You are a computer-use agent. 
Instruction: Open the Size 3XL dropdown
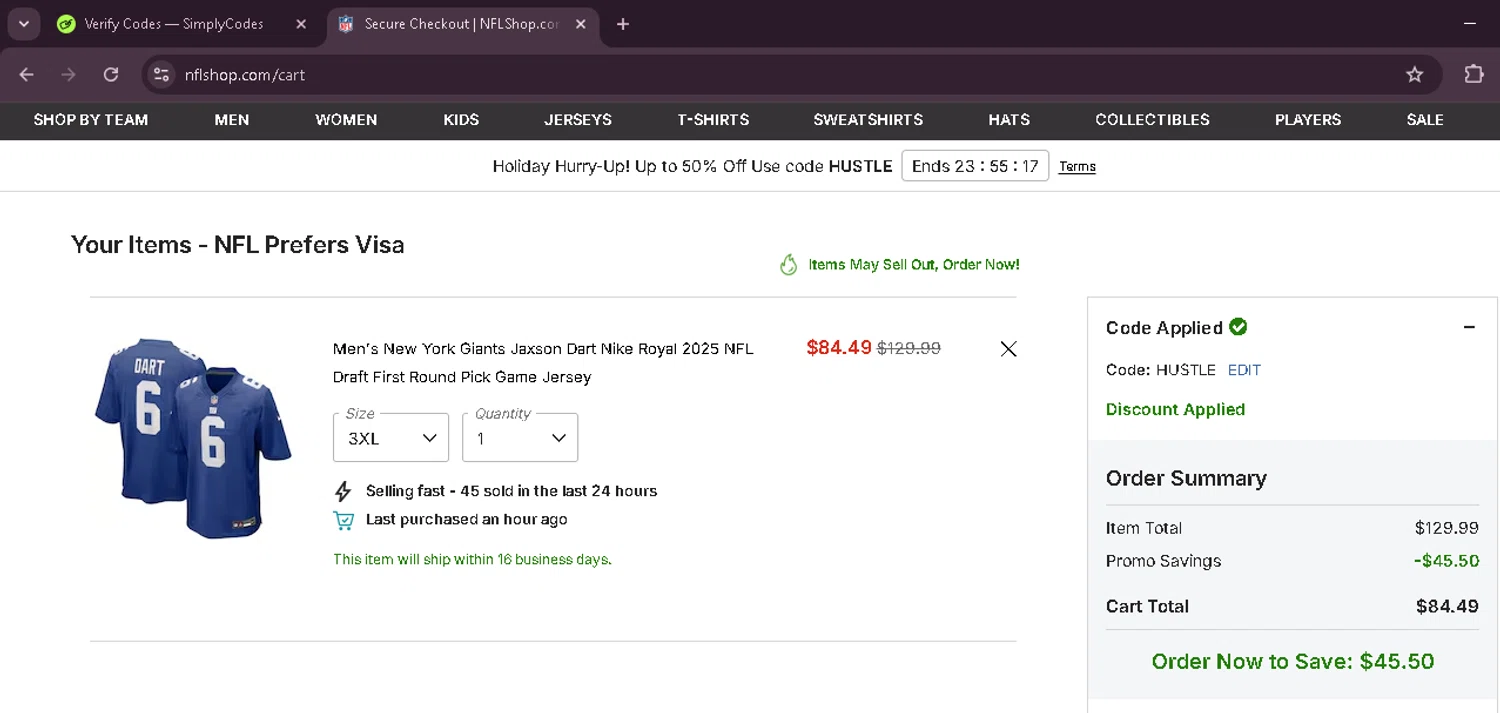point(391,438)
